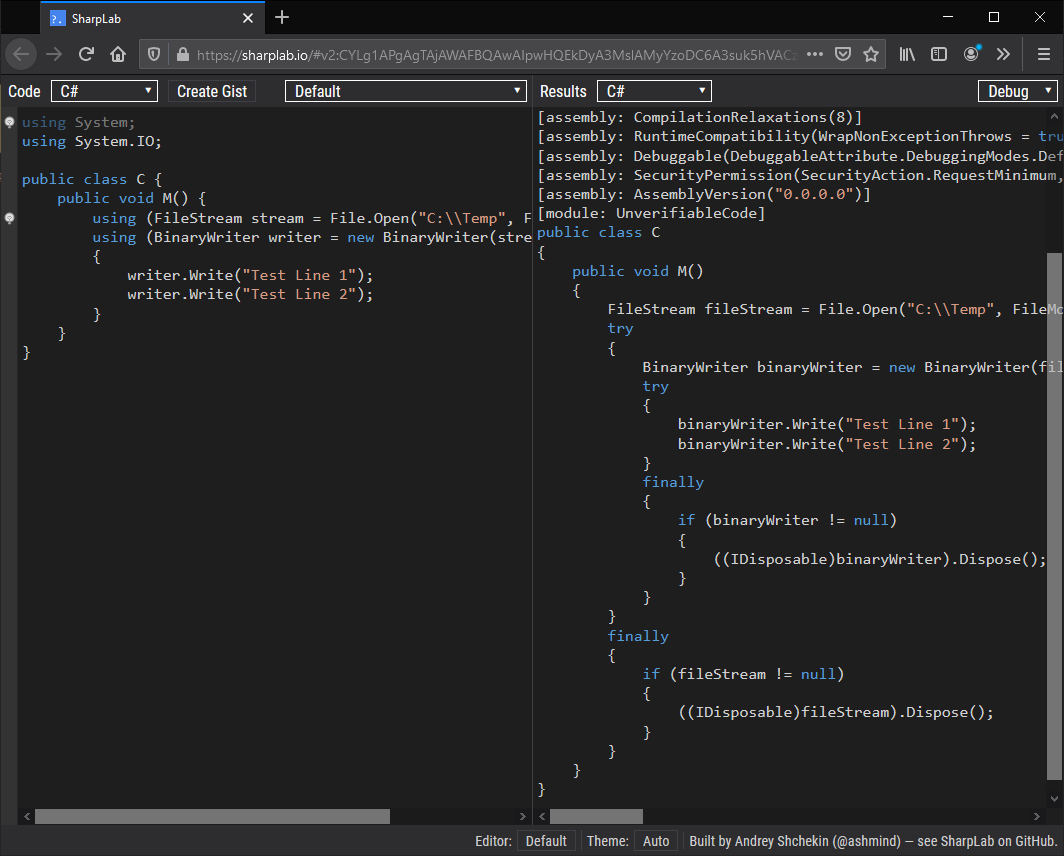1064x856 pixels.
Task: Open the Firefox Account icon
Action: [971, 54]
